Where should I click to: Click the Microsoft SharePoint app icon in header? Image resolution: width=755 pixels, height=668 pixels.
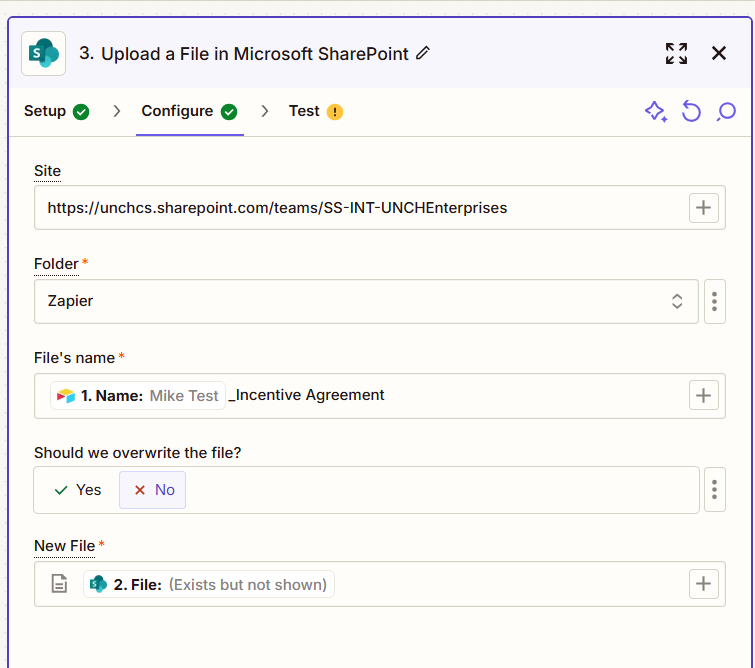click(x=43, y=53)
